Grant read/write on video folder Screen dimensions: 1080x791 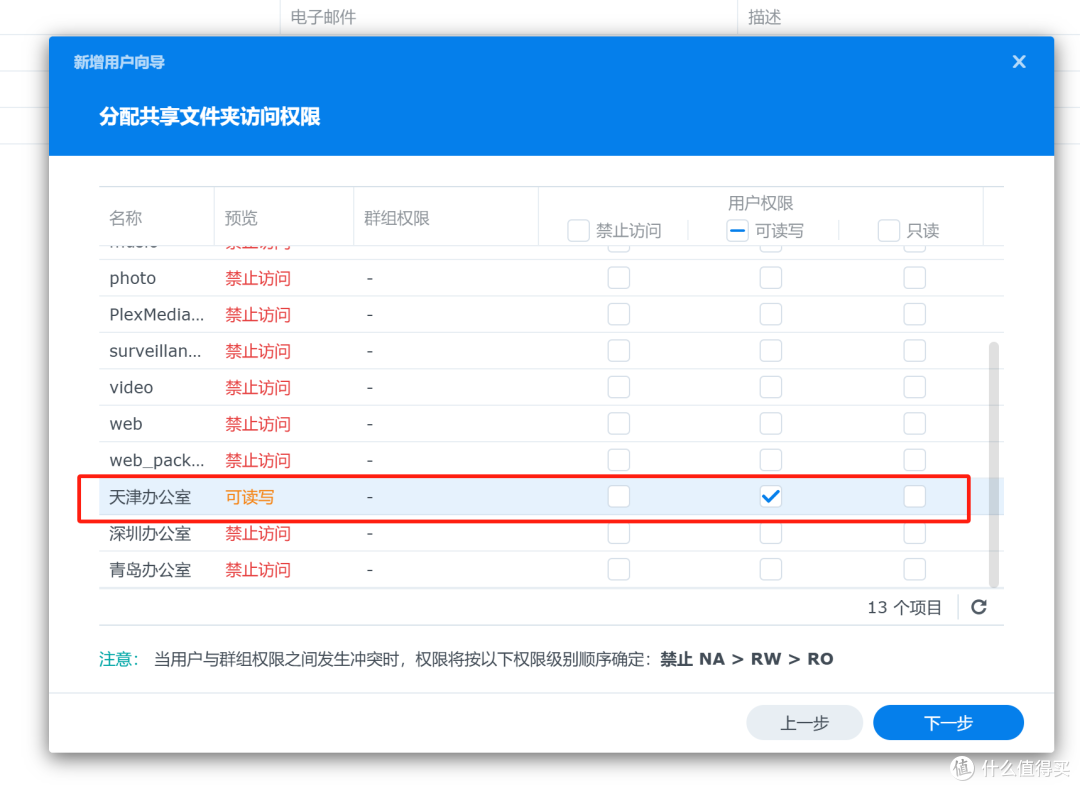pos(771,387)
